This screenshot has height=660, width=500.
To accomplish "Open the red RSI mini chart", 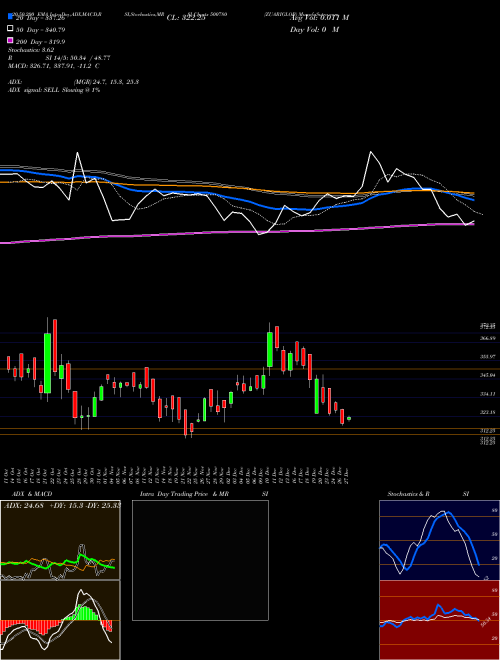I will tap(439, 620).
